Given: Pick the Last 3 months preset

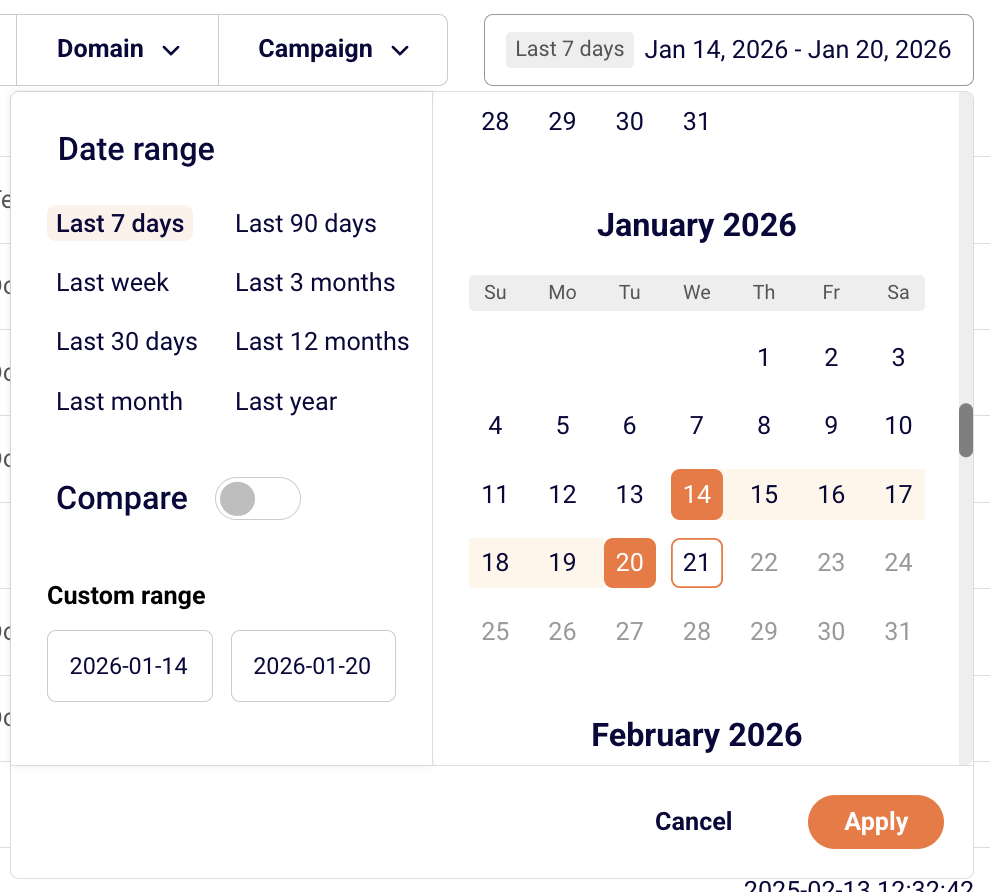Looking at the screenshot, I should pos(315,283).
